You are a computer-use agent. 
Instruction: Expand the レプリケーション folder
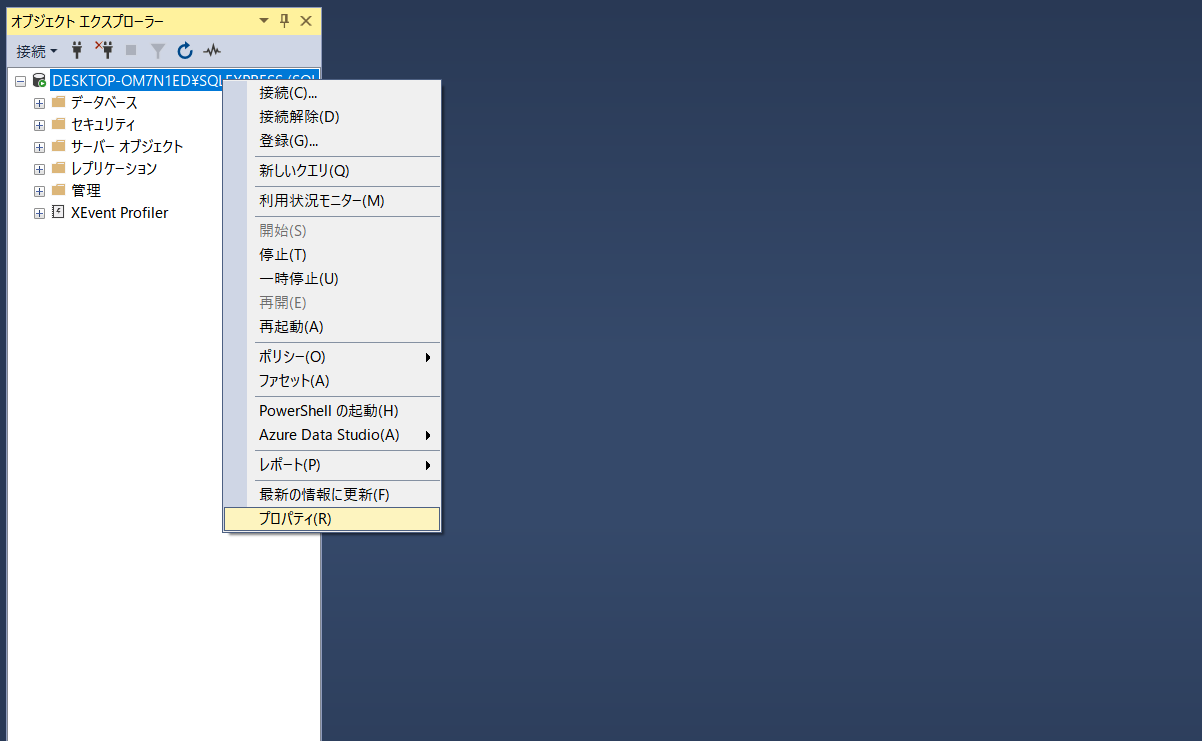pyautogui.click(x=39, y=168)
